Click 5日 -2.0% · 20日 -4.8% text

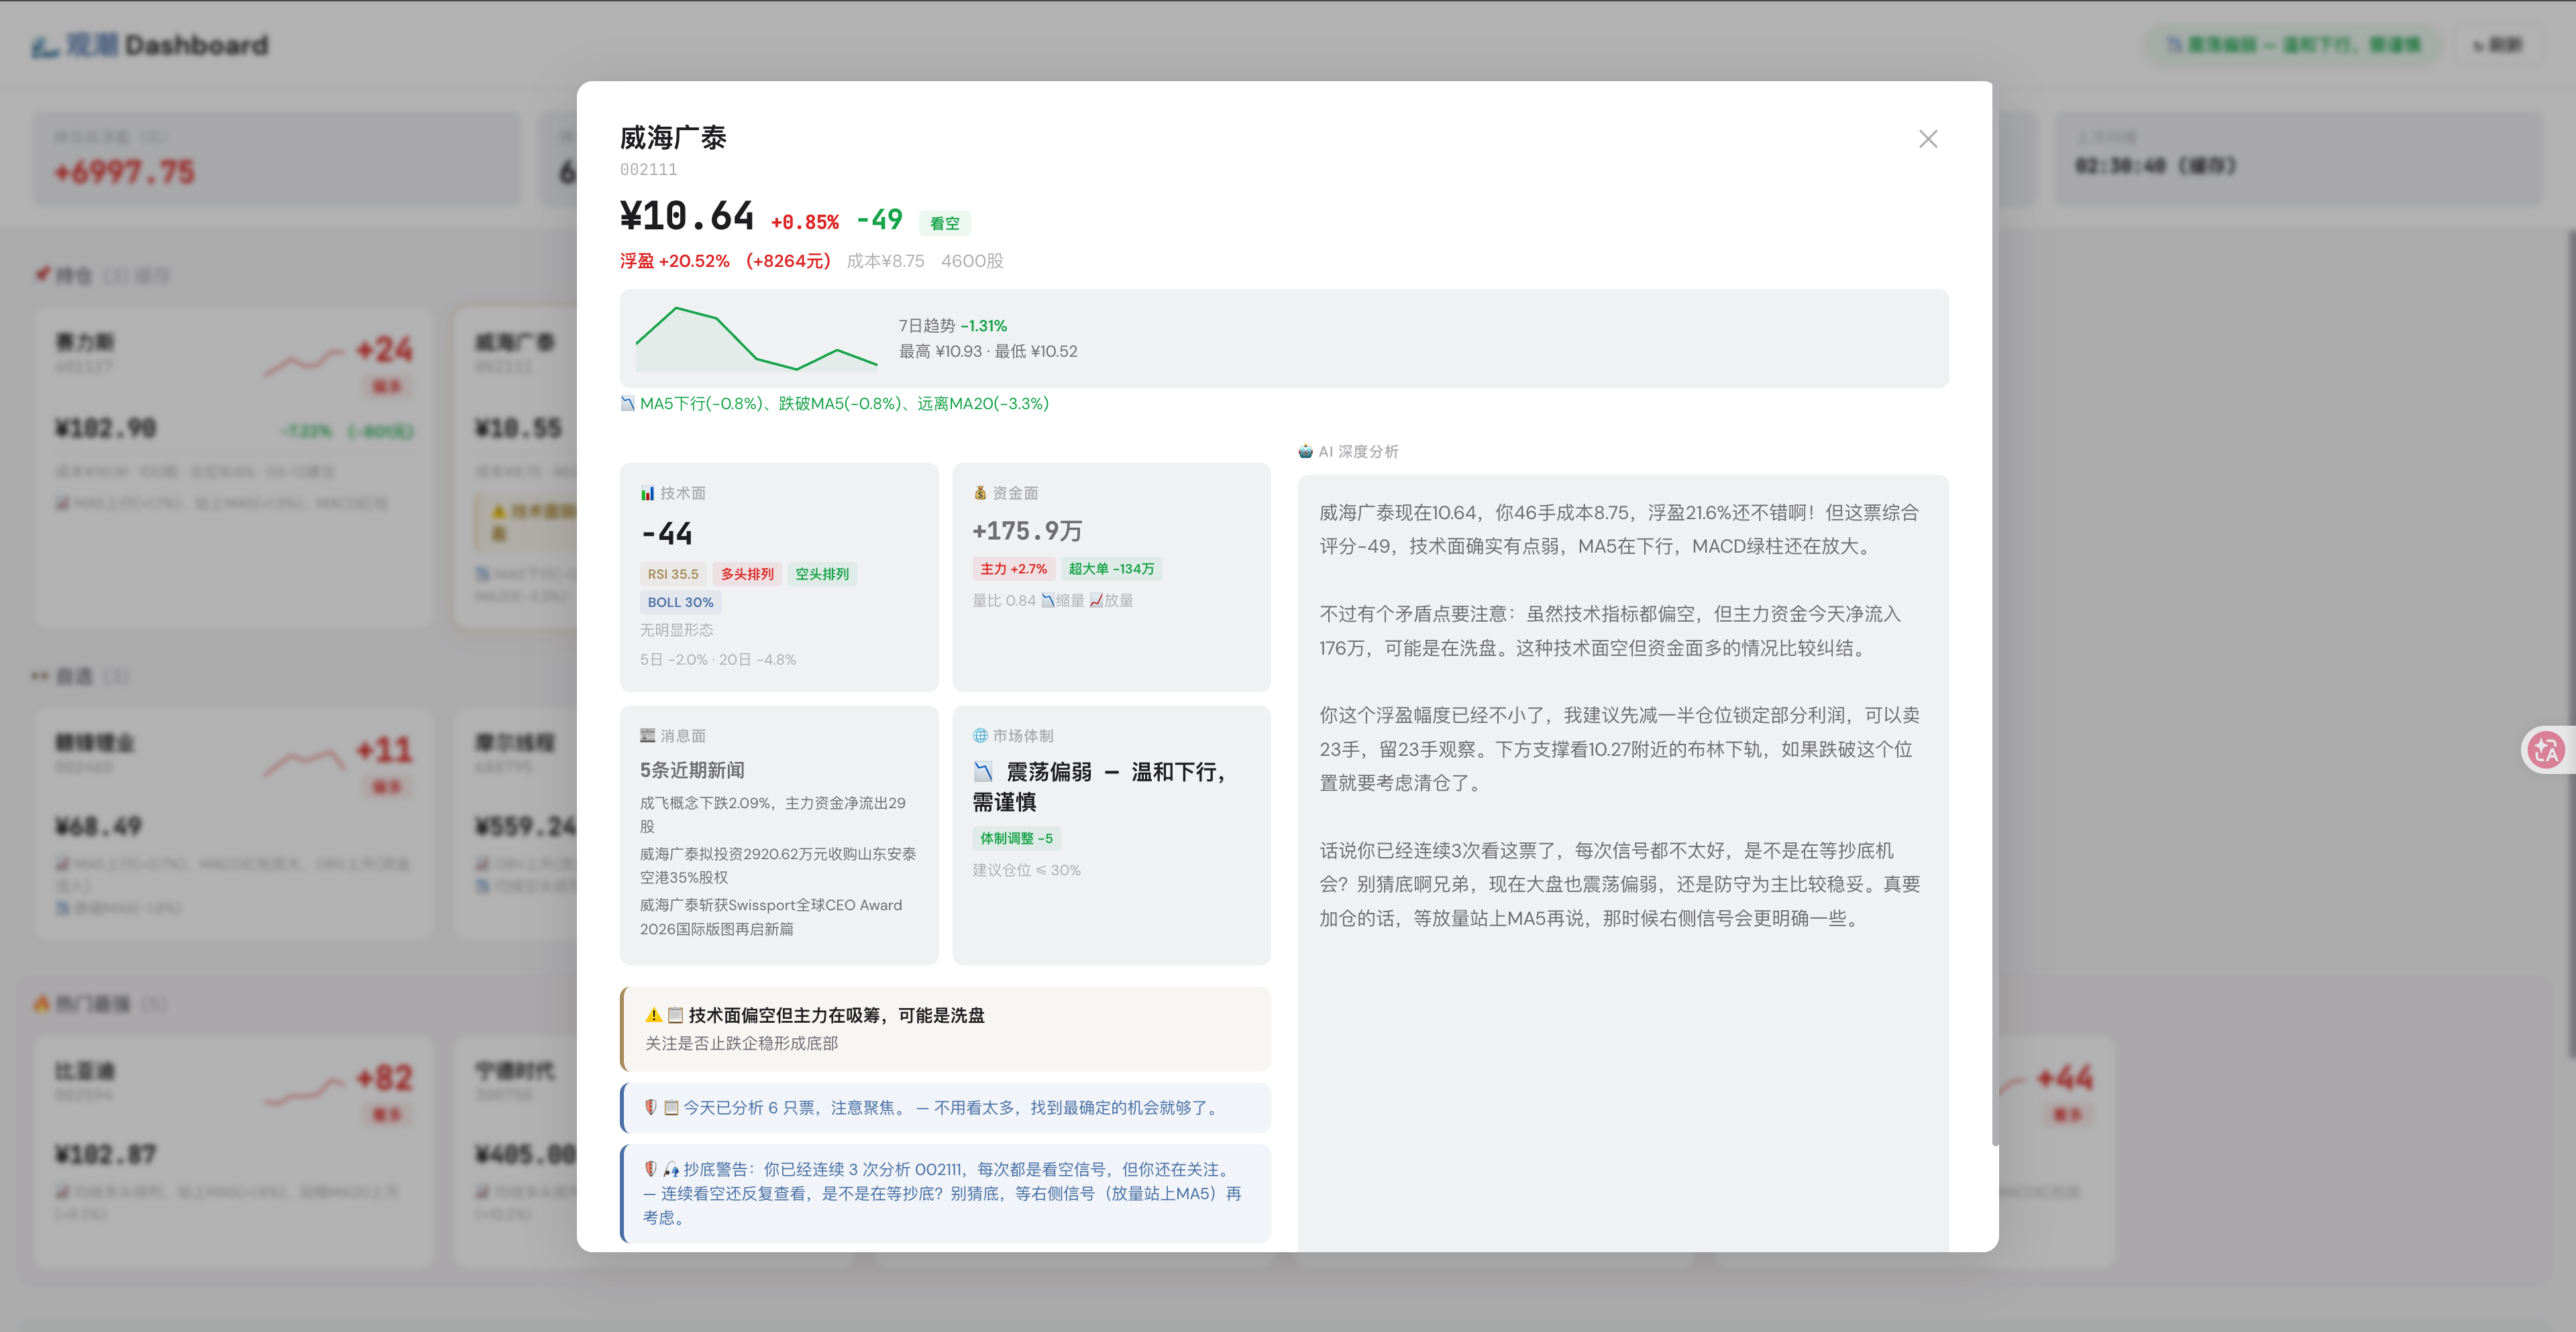(718, 659)
